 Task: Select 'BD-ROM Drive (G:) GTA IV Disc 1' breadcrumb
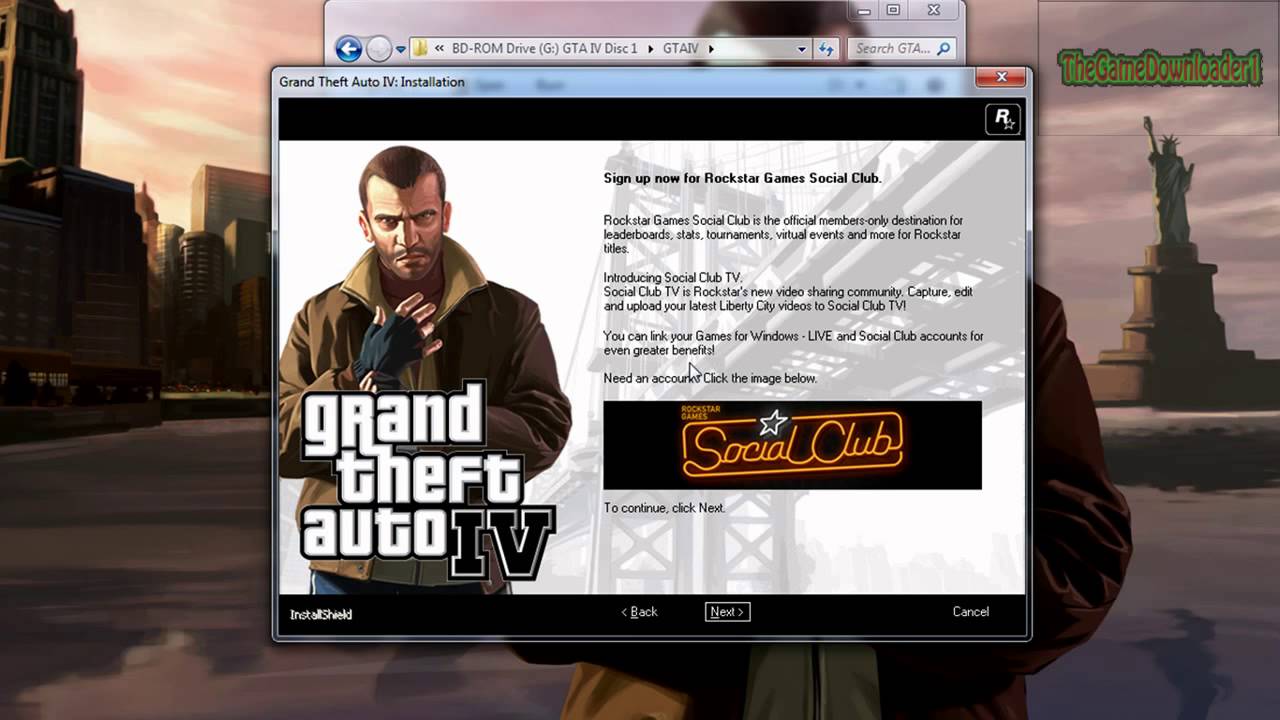point(544,48)
